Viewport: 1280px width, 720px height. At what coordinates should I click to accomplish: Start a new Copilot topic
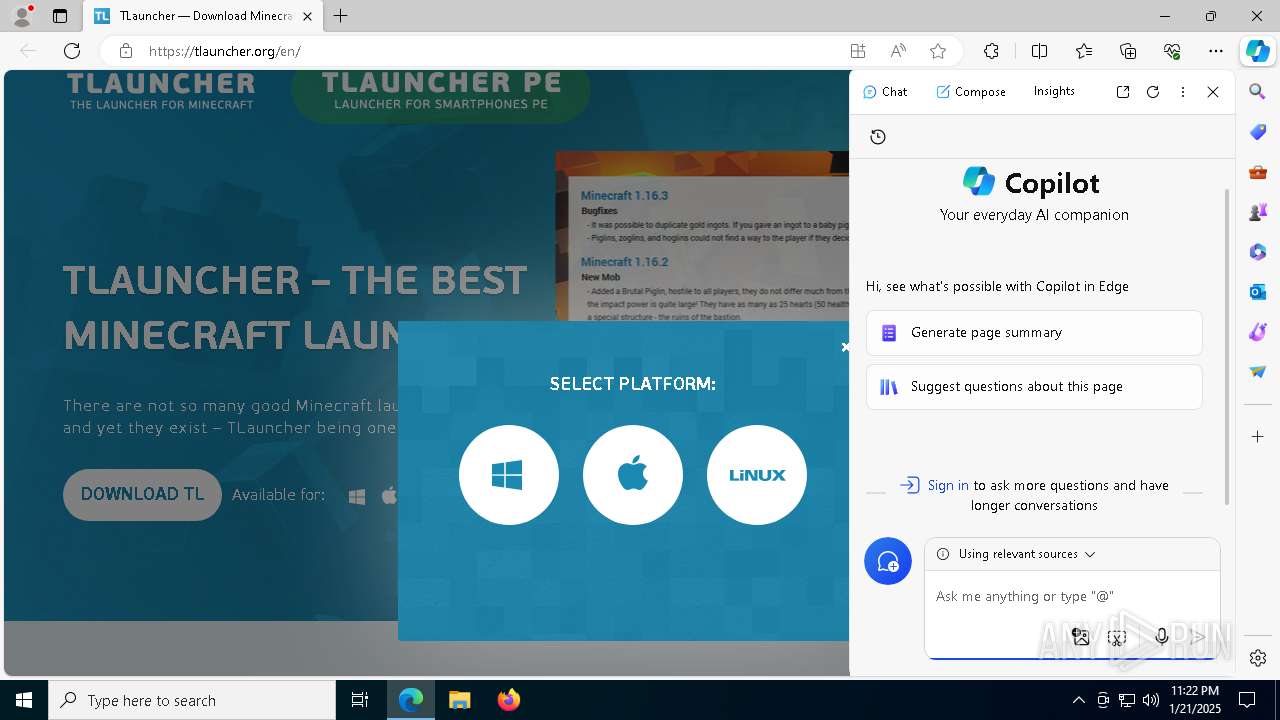point(888,561)
